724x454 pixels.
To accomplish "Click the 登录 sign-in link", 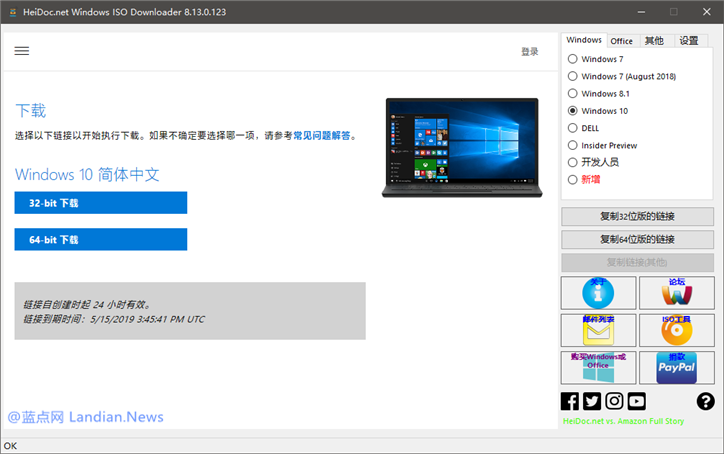I will coord(530,52).
